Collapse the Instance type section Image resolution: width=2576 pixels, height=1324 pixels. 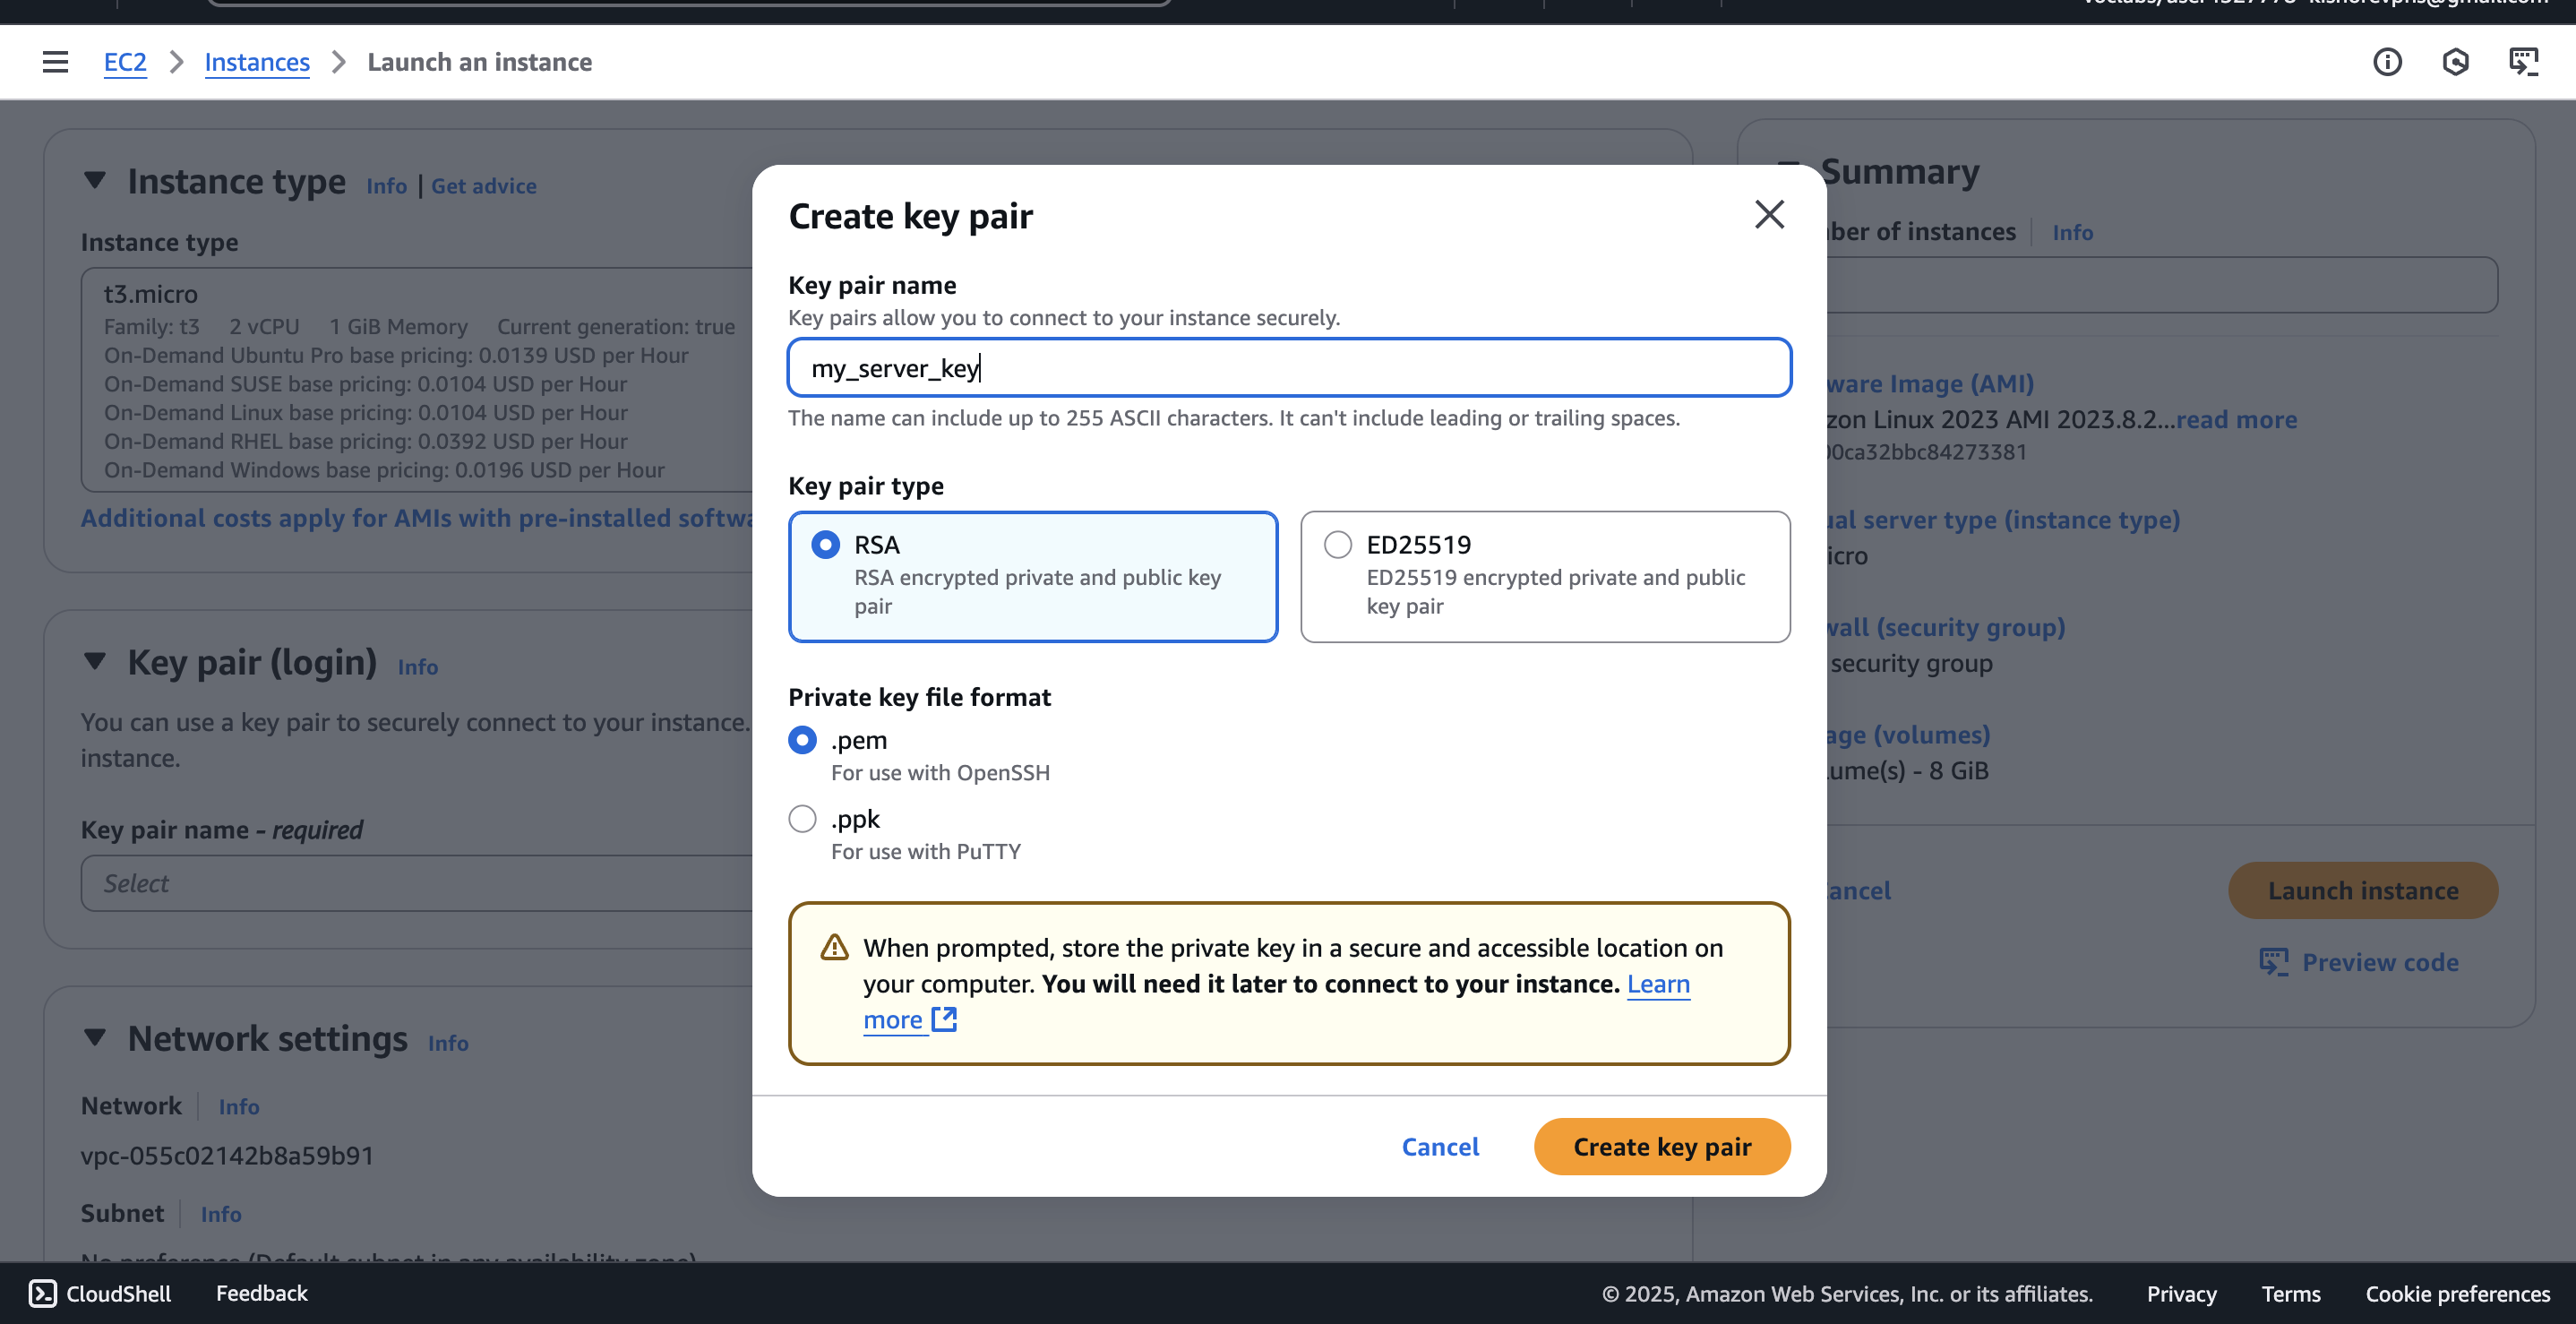(x=95, y=181)
